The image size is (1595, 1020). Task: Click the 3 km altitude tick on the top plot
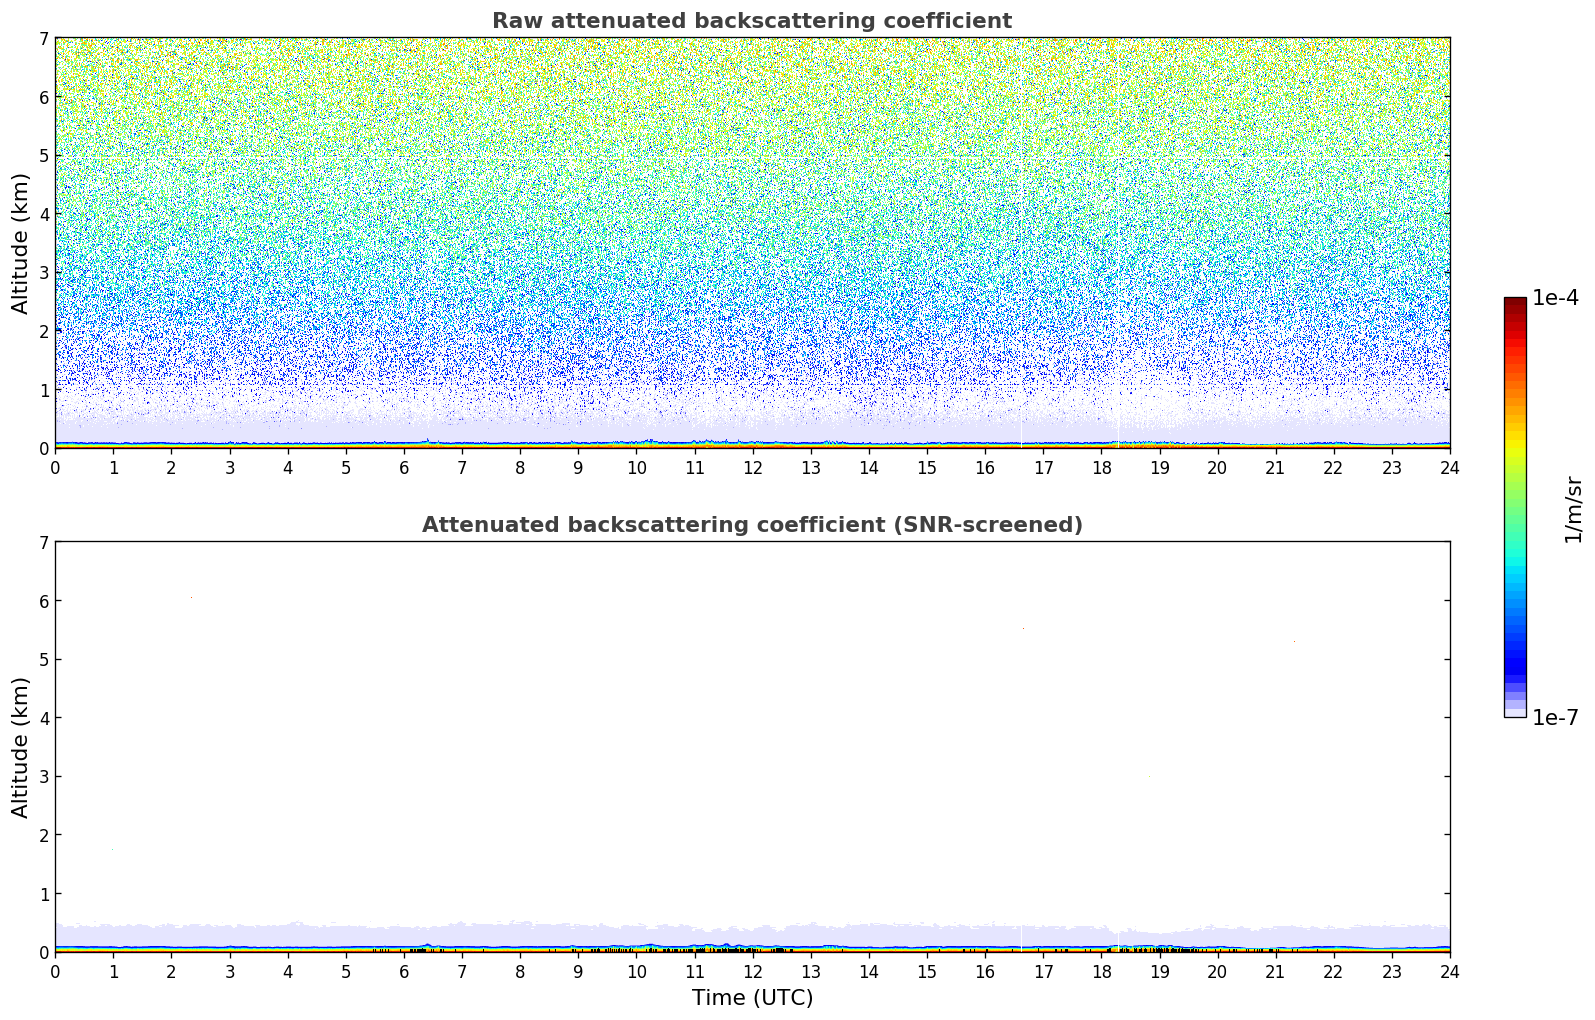43,273
